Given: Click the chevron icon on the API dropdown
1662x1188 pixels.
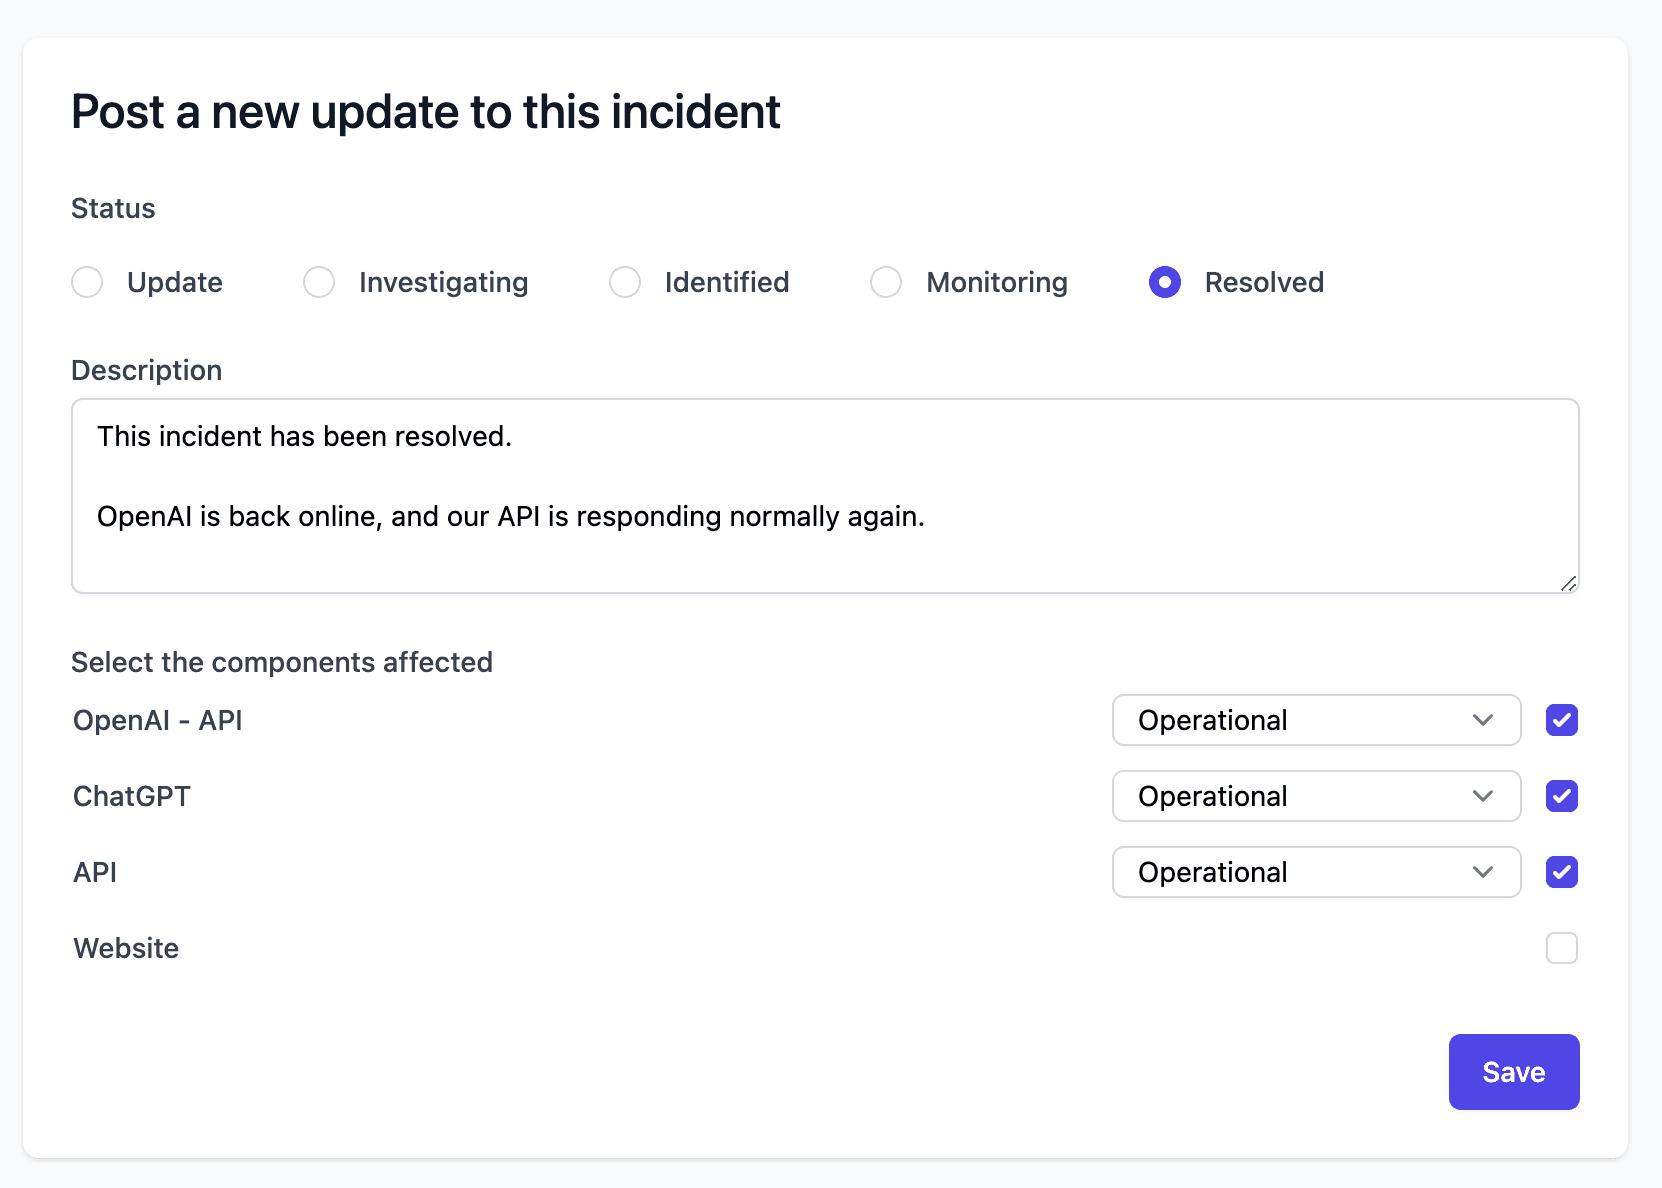Looking at the screenshot, I should [1483, 872].
